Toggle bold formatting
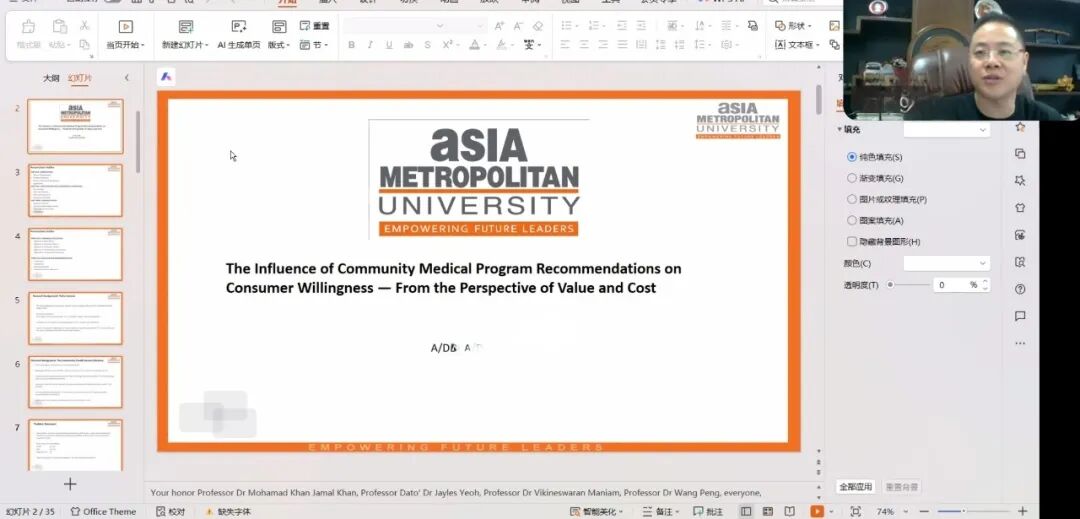The height and width of the screenshot is (519, 1080). tap(351, 45)
